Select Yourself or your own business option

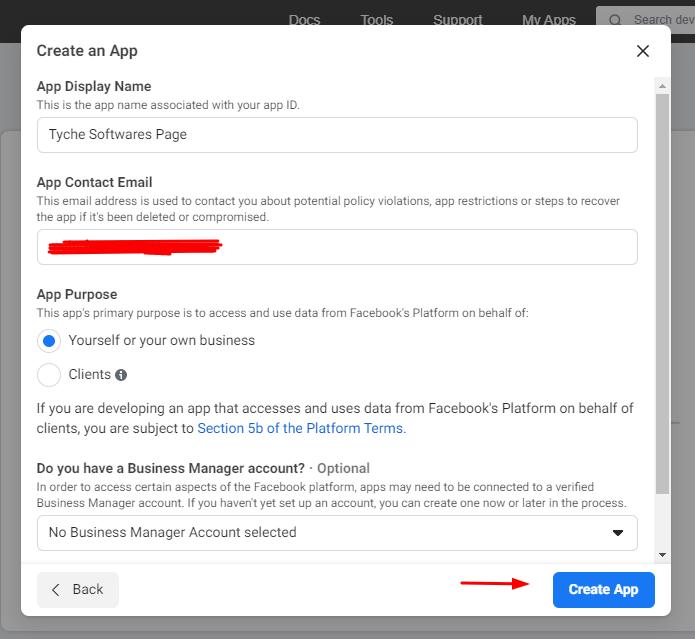pyautogui.click(x=49, y=341)
